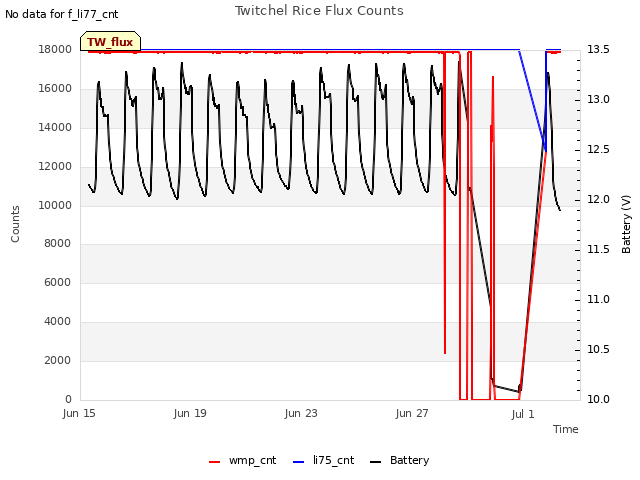Click the Jun 27 x-axis label

(412, 413)
